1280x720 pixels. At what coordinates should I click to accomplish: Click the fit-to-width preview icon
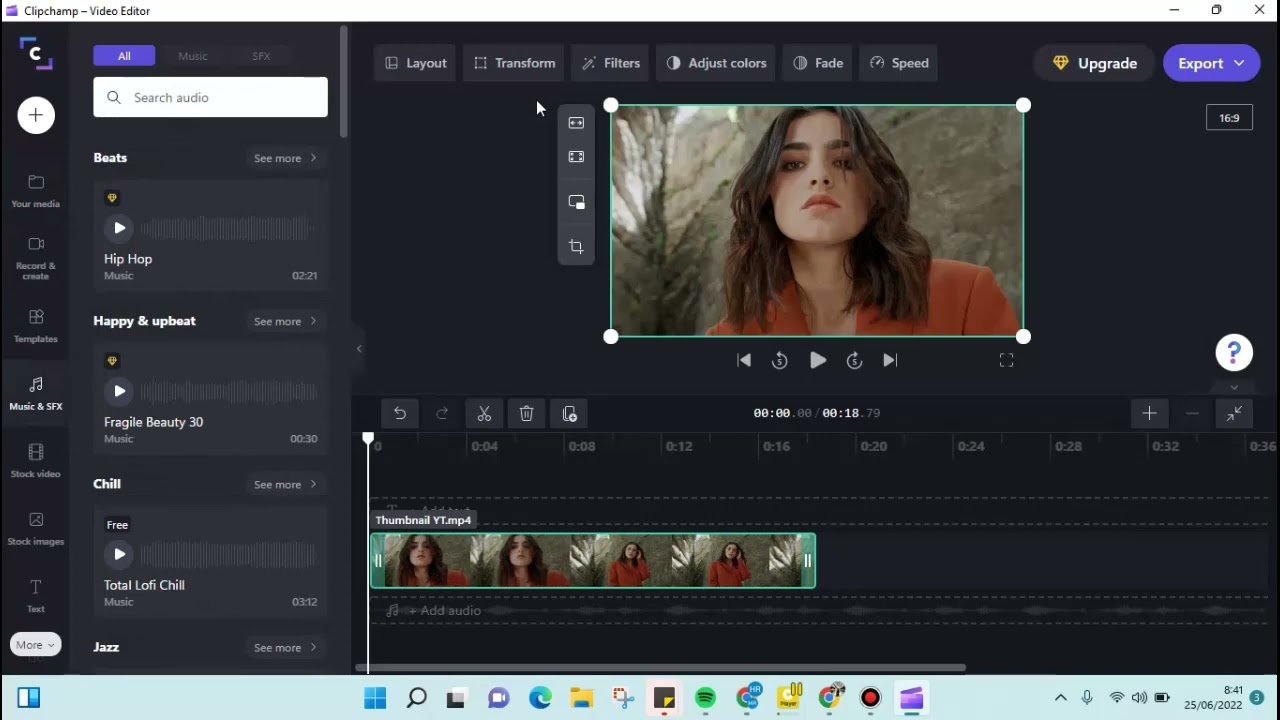(576, 123)
